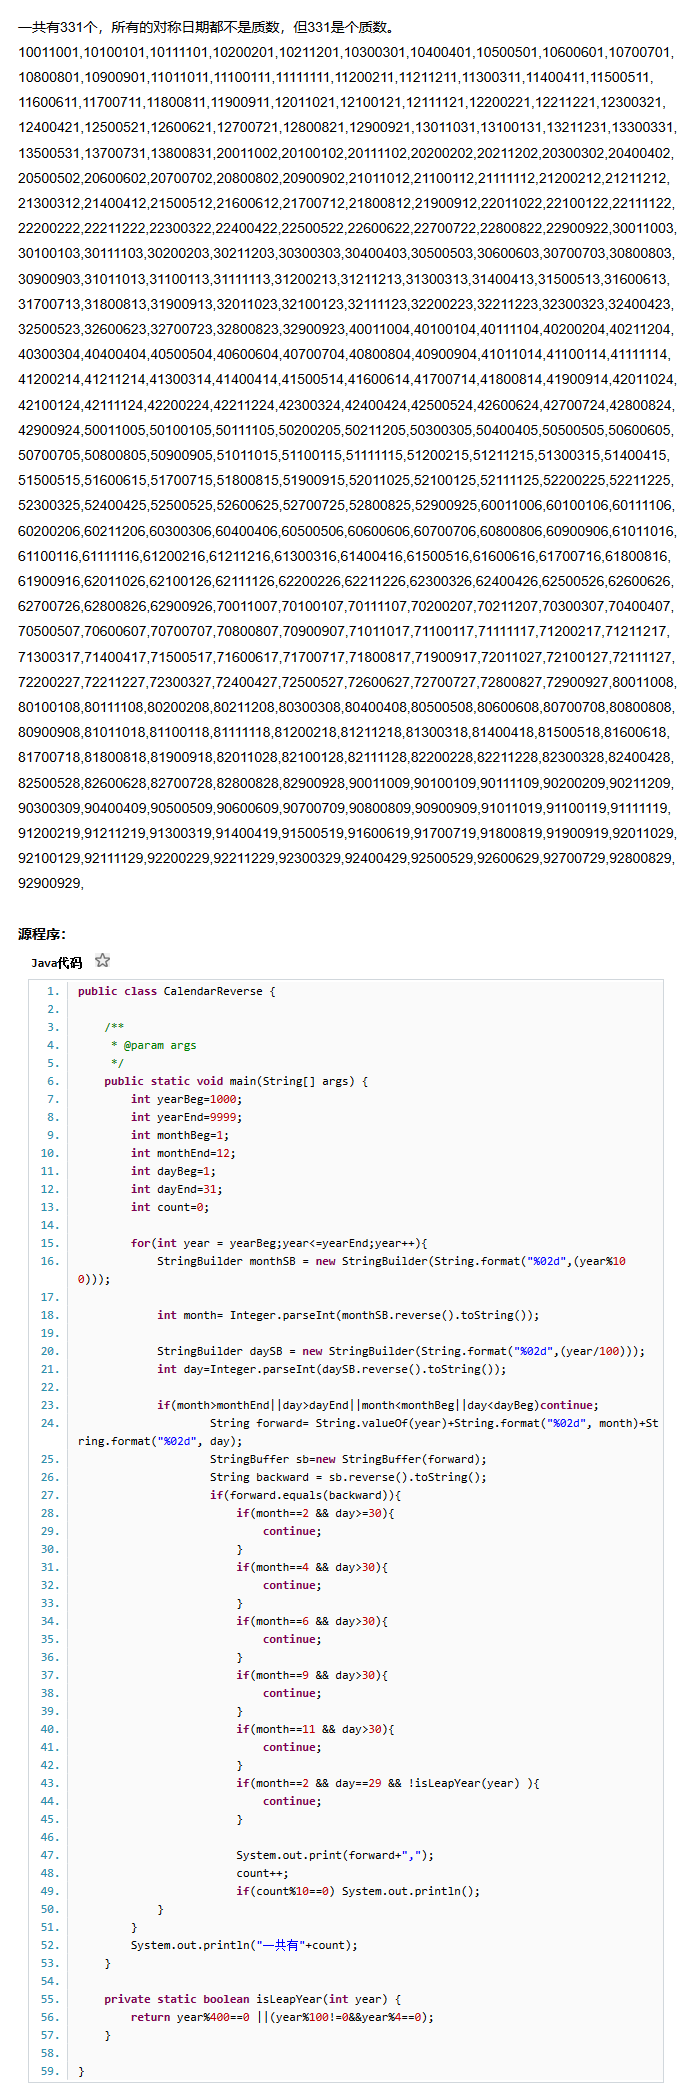Click line number 59 in code gutter
This screenshot has height=2094, width=689.
49,2071
